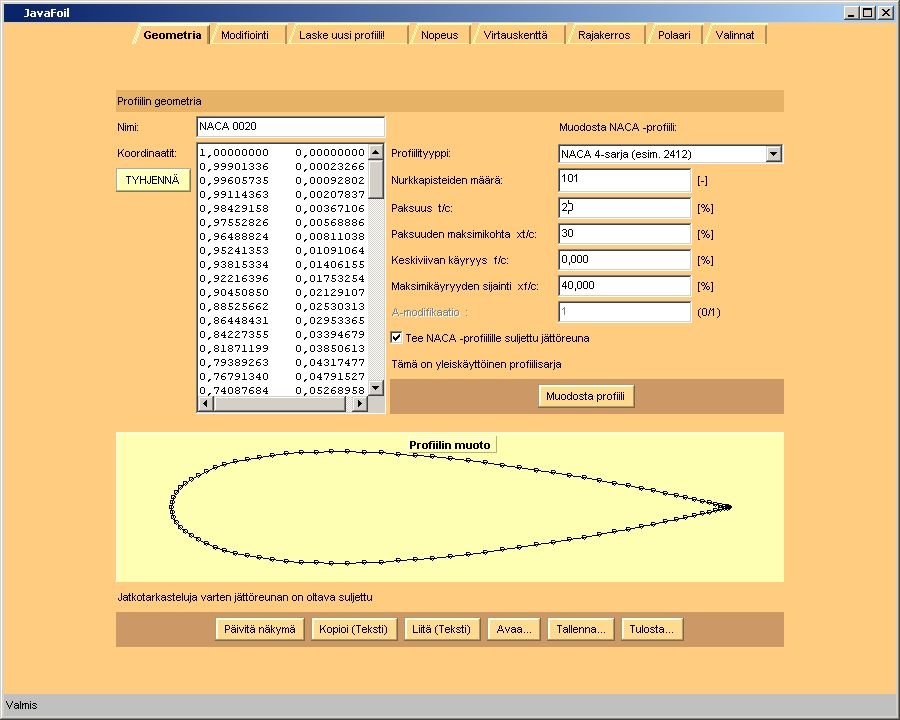The height and width of the screenshot is (720, 900).
Task: Open the Laske uusi profiili! tab
Action: (341, 35)
